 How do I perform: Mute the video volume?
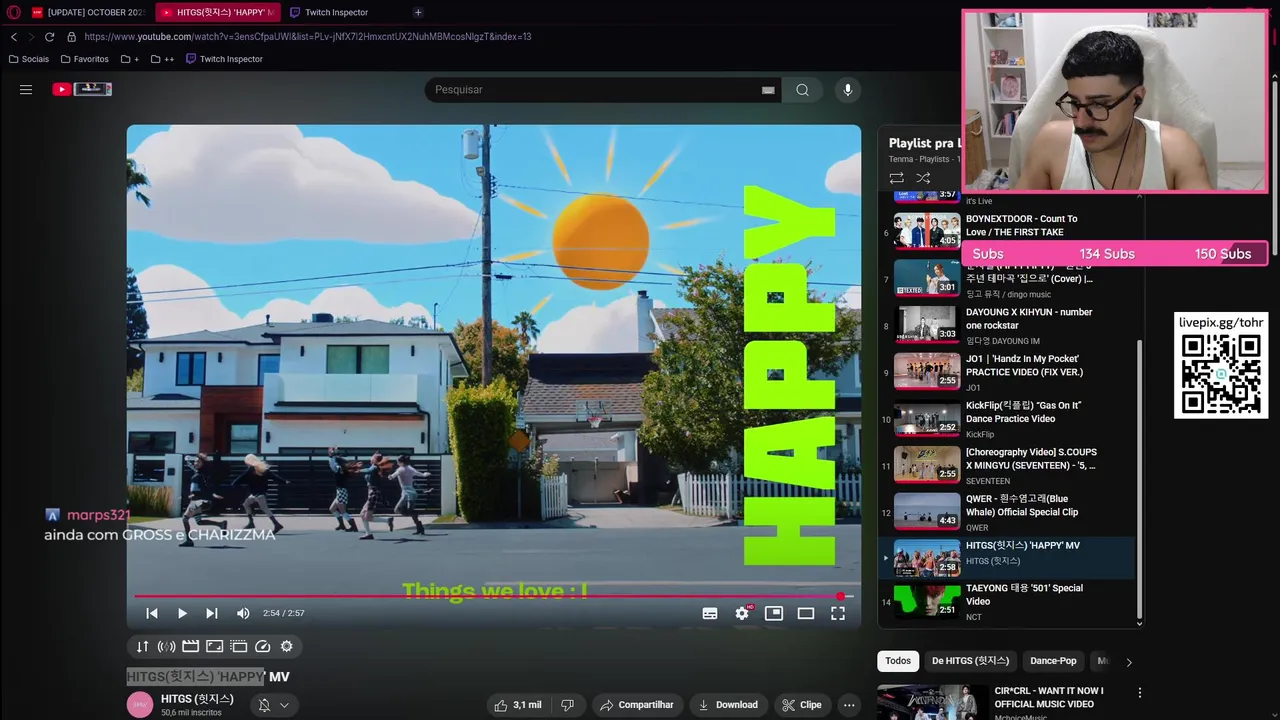point(243,613)
